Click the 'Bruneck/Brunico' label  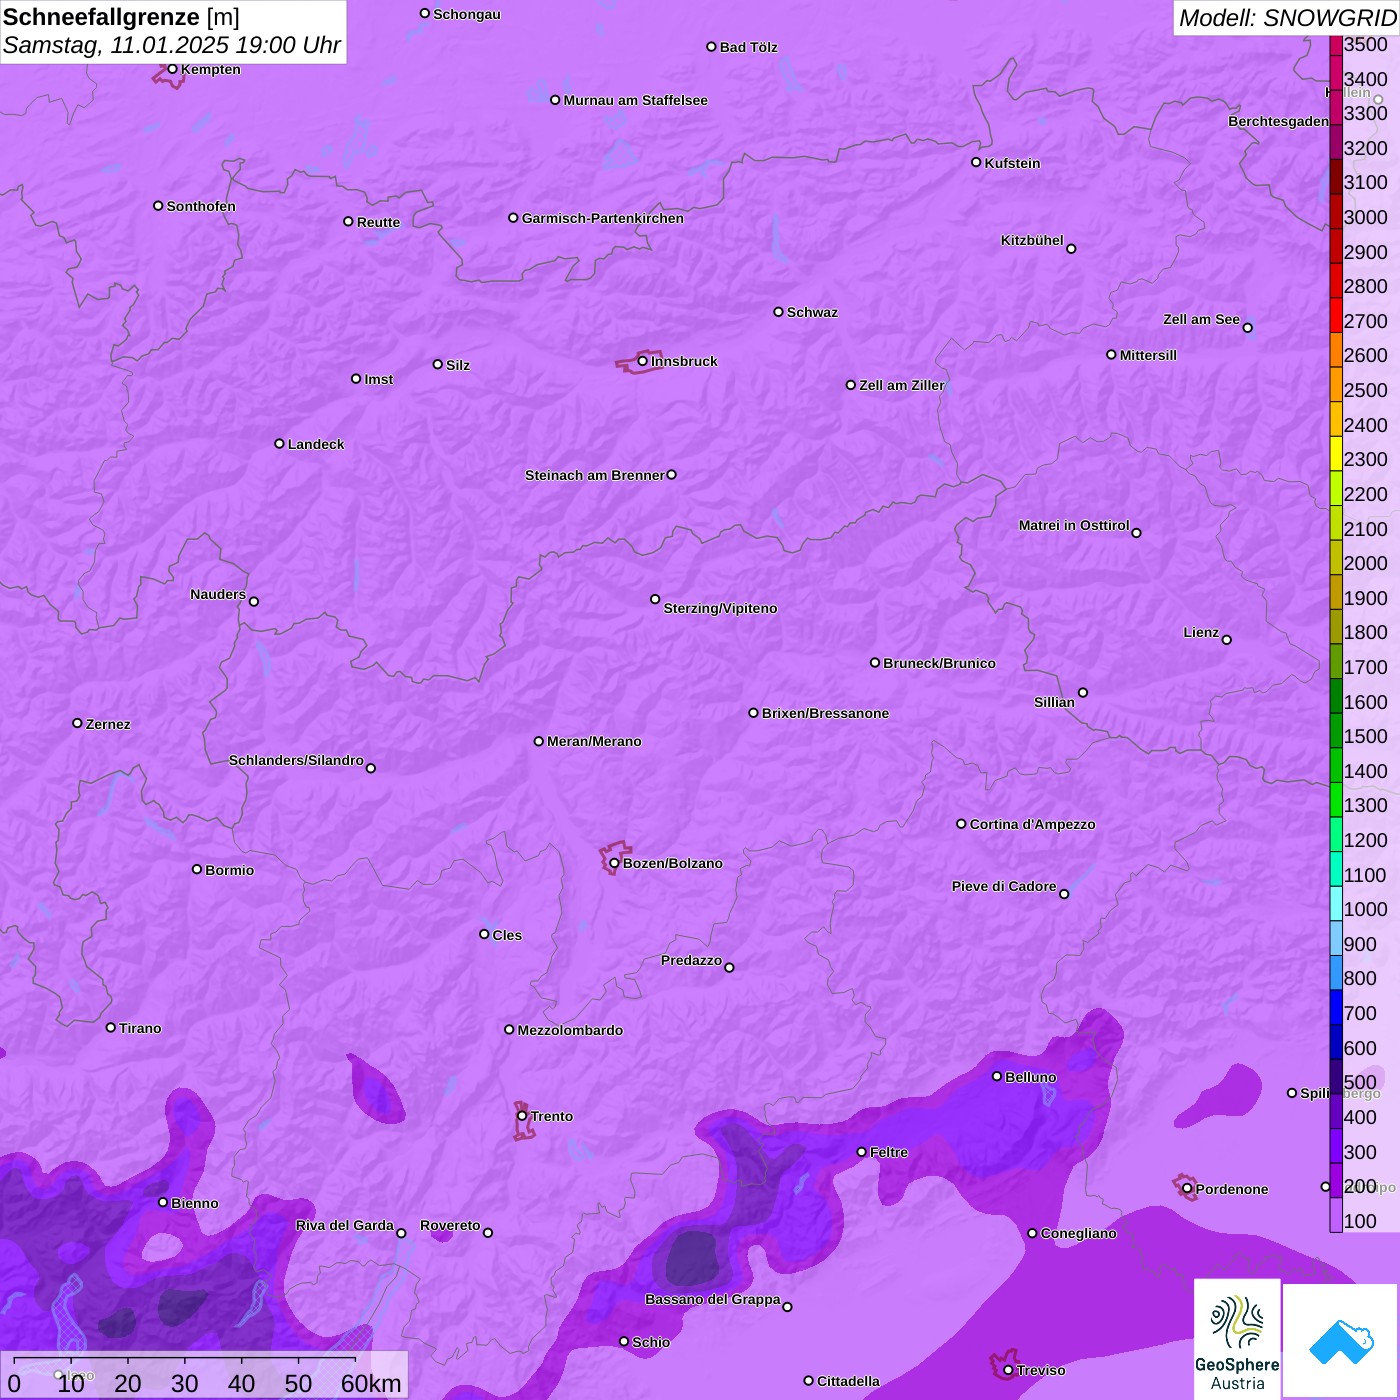pos(939,663)
